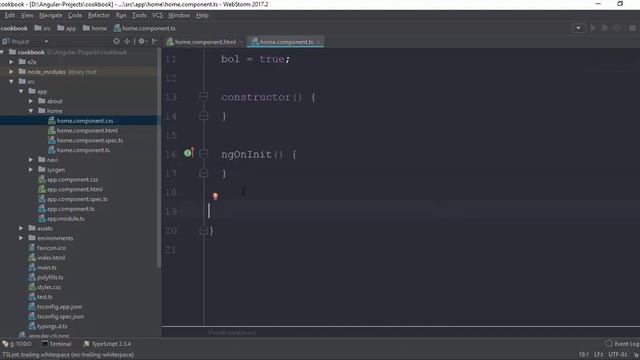
Task: Open the Terminal tool window
Action: pyautogui.click(x=56, y=344)
